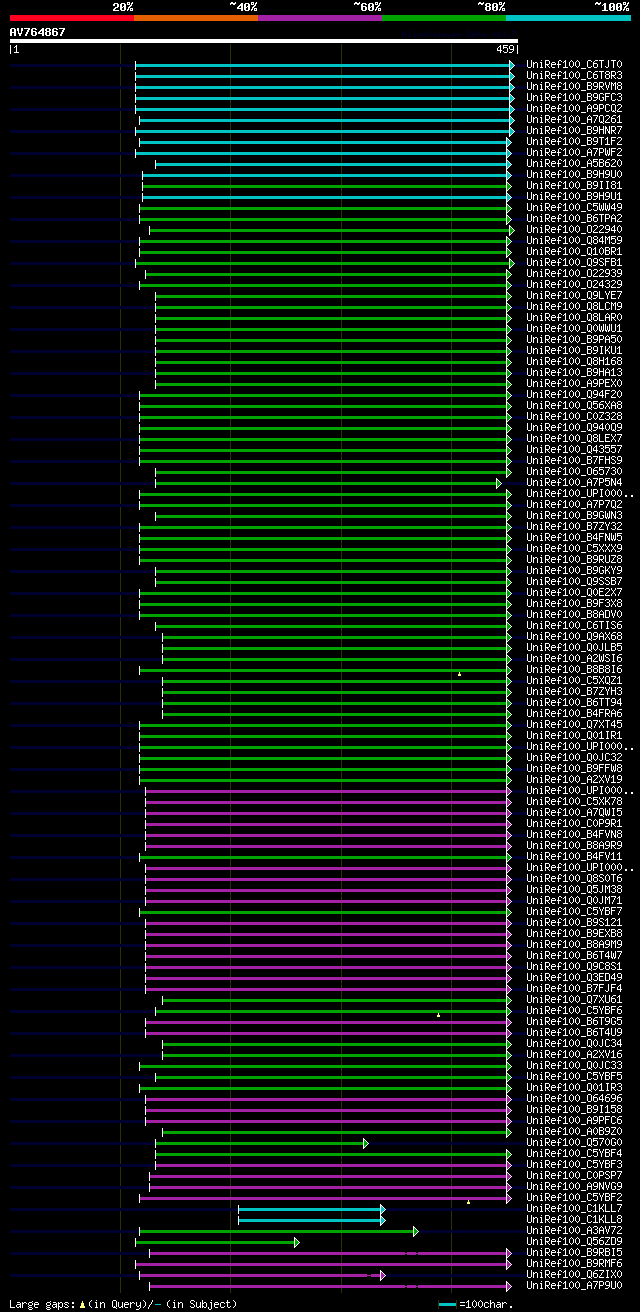The width and height of the screenshot is (640, 1312).
Task: Select the UniRef100_Q9AX68 label
Action: pyautogui.click(x=574, y=637)
